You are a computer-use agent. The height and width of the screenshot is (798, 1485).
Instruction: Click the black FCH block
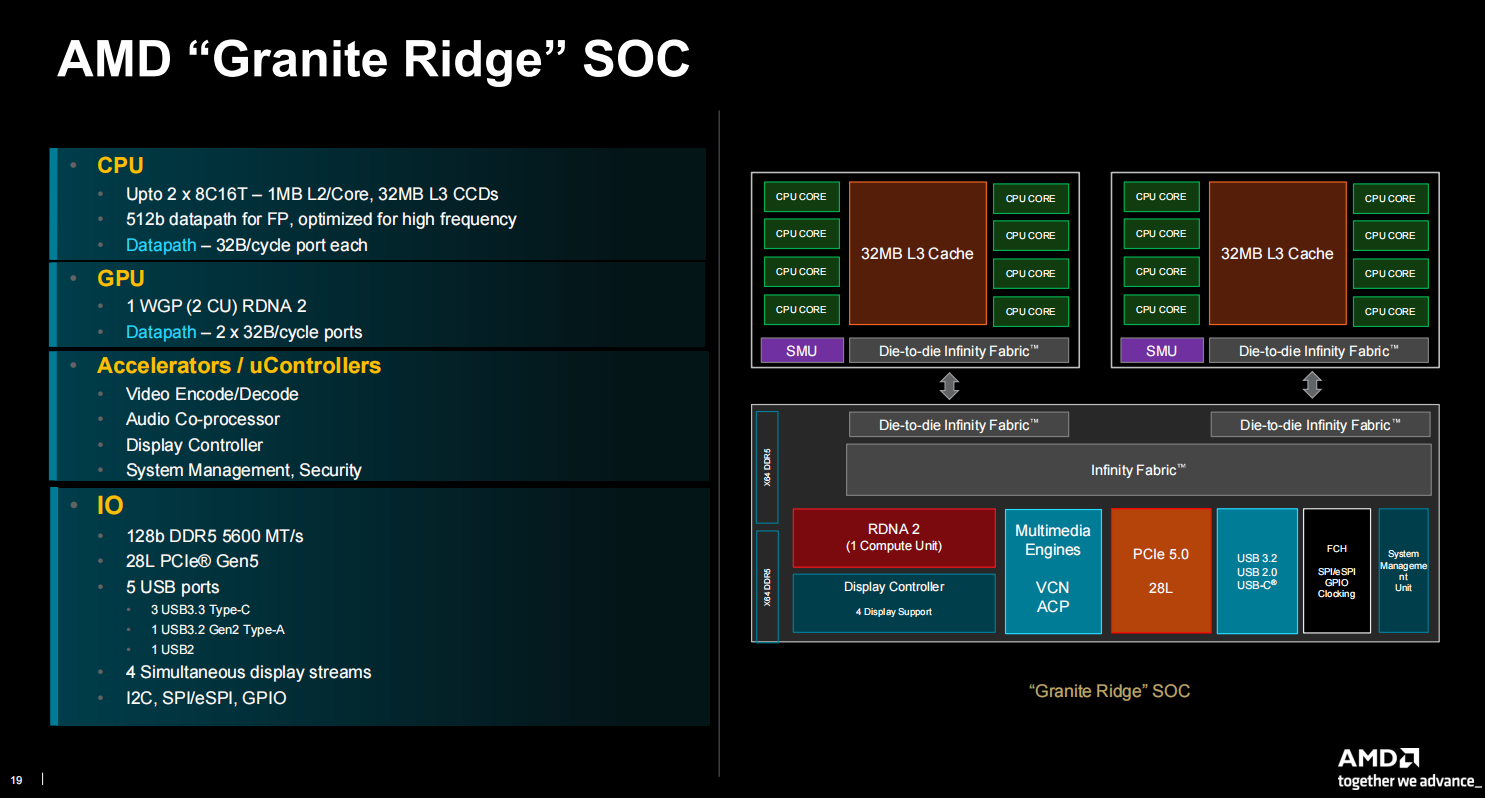pyautogui.click(x=1336, y=571)
